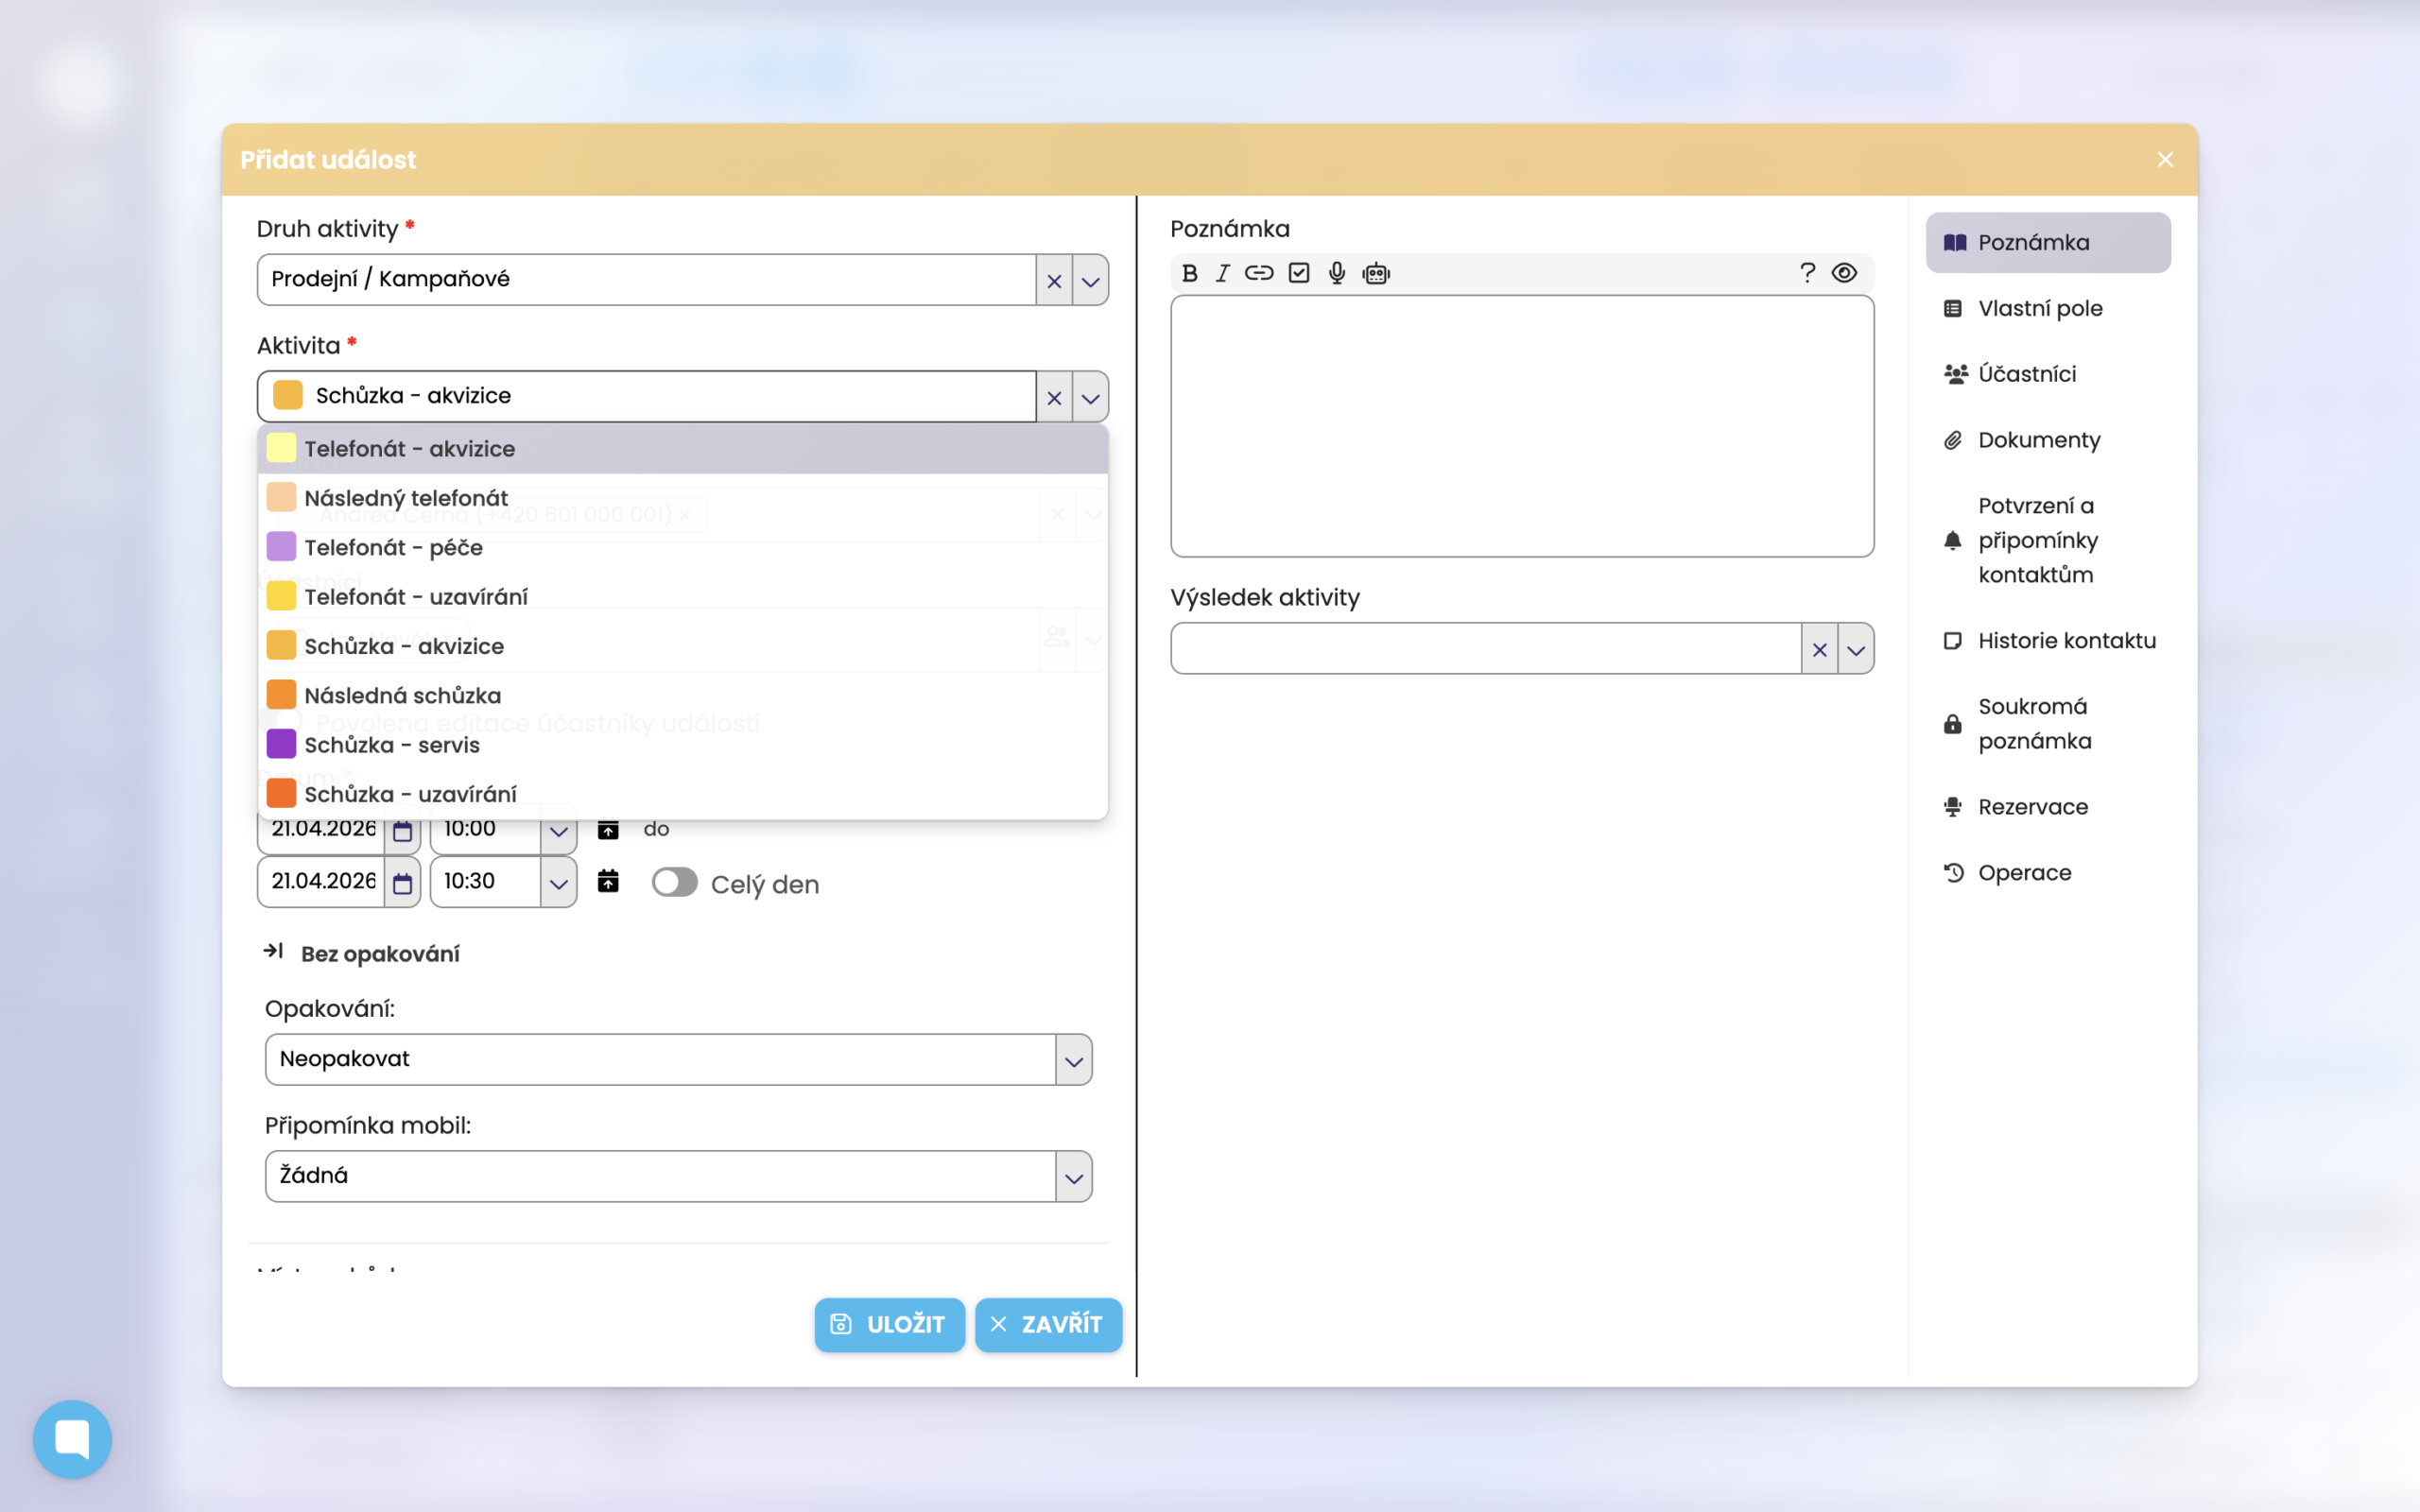2420x1512 pixels.
Task: Open the calendar picker for the 21.04.2026 start date
Action: click(x=404, y=829)
